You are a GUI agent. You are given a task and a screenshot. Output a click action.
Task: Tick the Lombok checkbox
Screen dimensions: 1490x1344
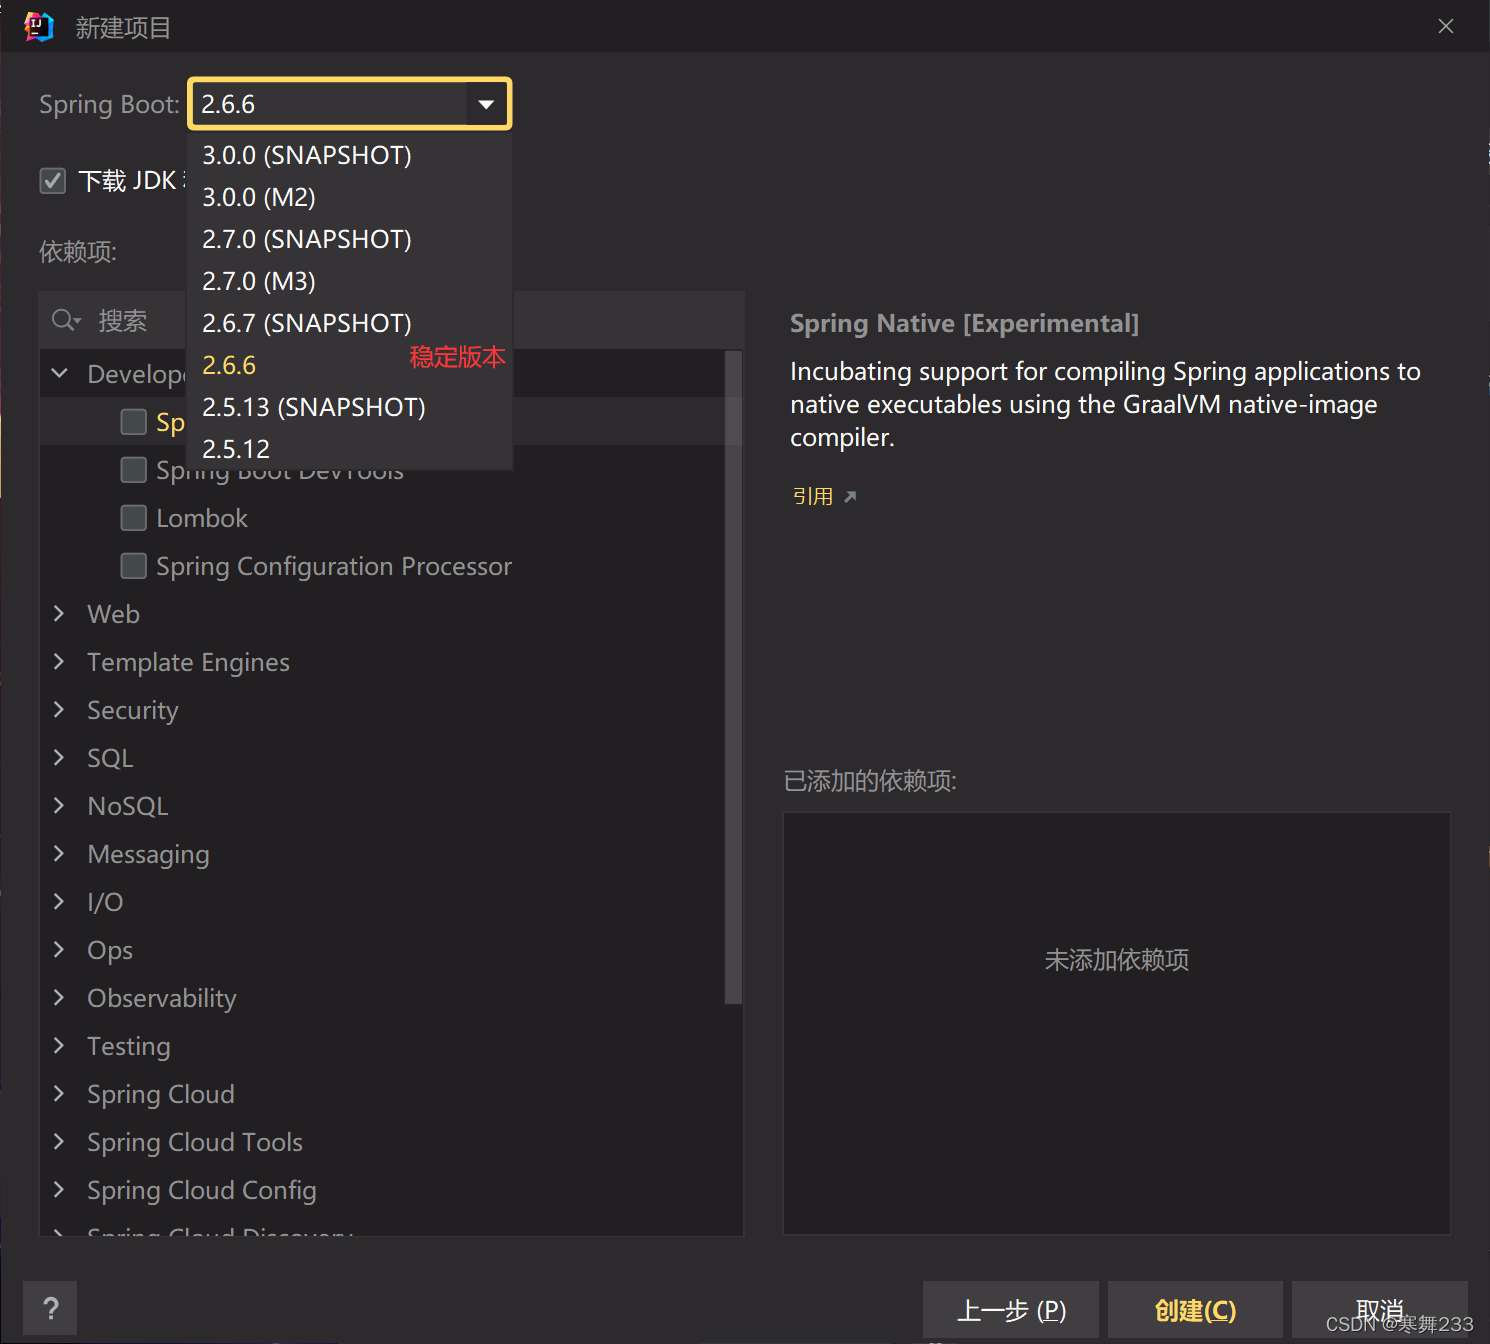click(133, 518)
